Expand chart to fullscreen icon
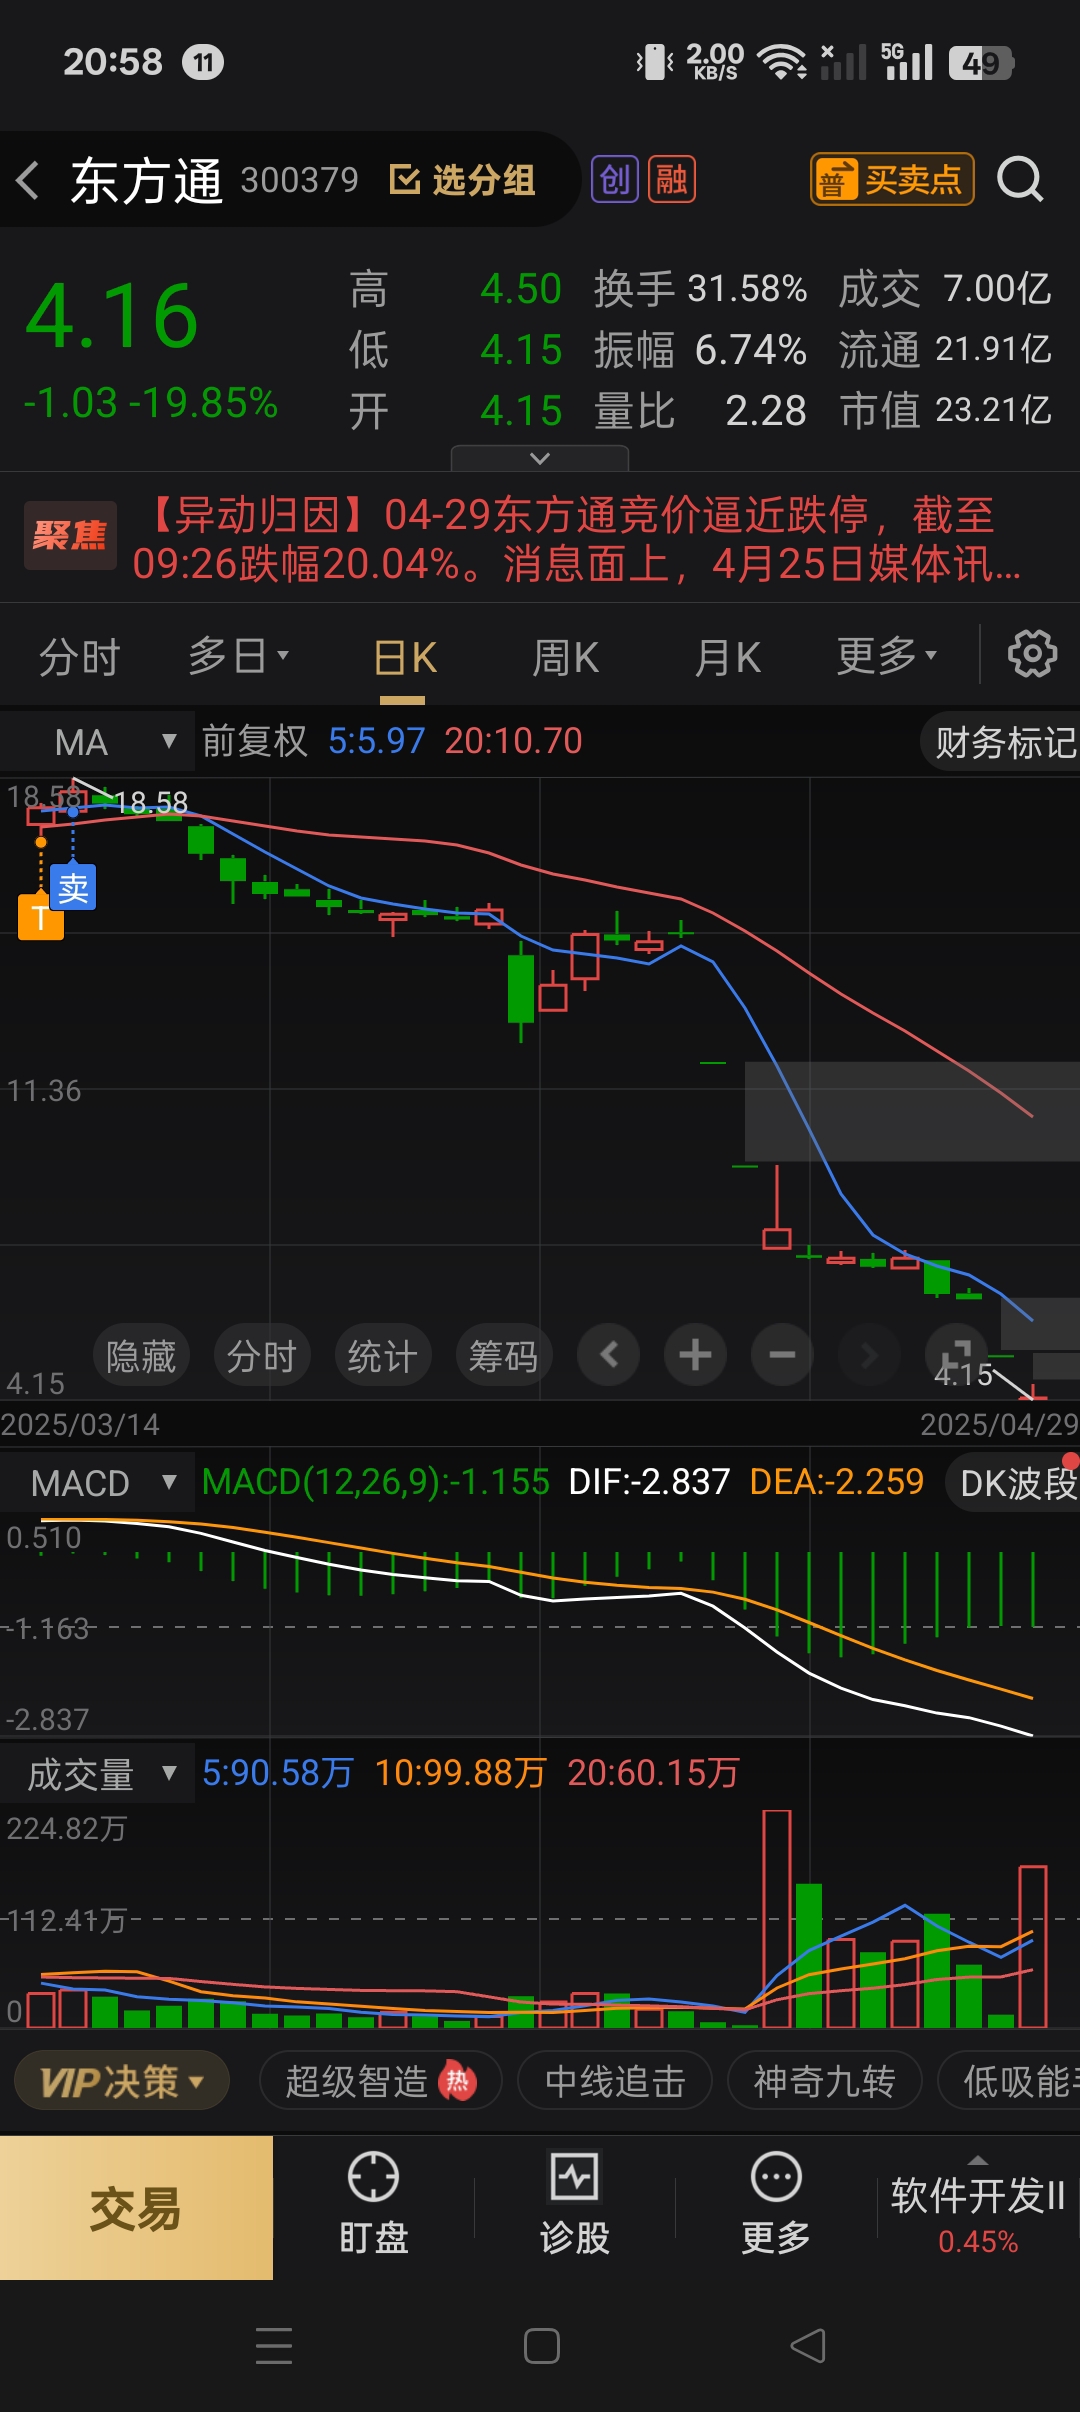The width and height of the screenshot is (1080, 2412). pos(956,1355)
